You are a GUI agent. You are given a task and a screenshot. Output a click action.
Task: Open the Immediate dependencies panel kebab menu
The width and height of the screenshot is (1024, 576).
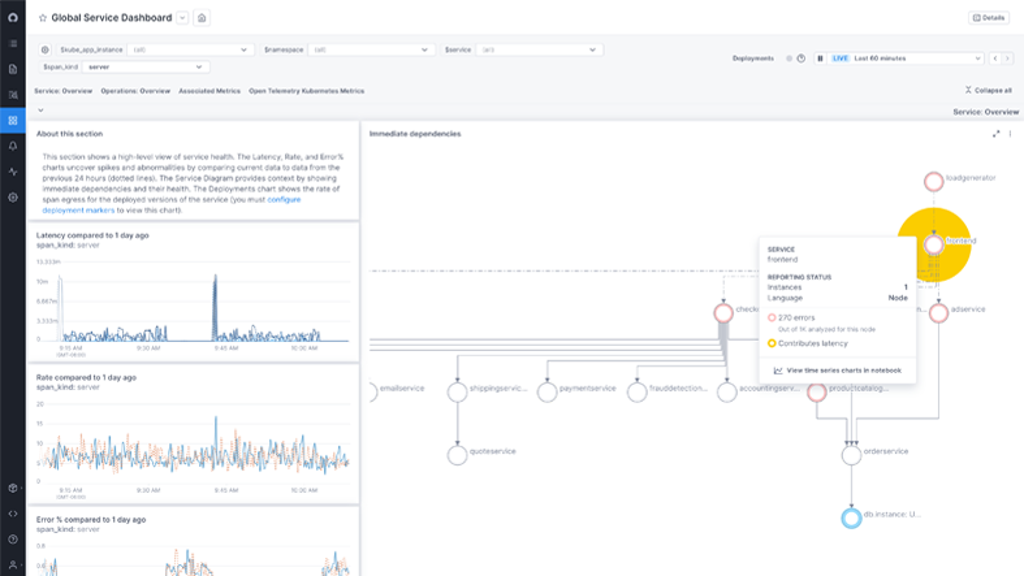[x=1010, y=134]
